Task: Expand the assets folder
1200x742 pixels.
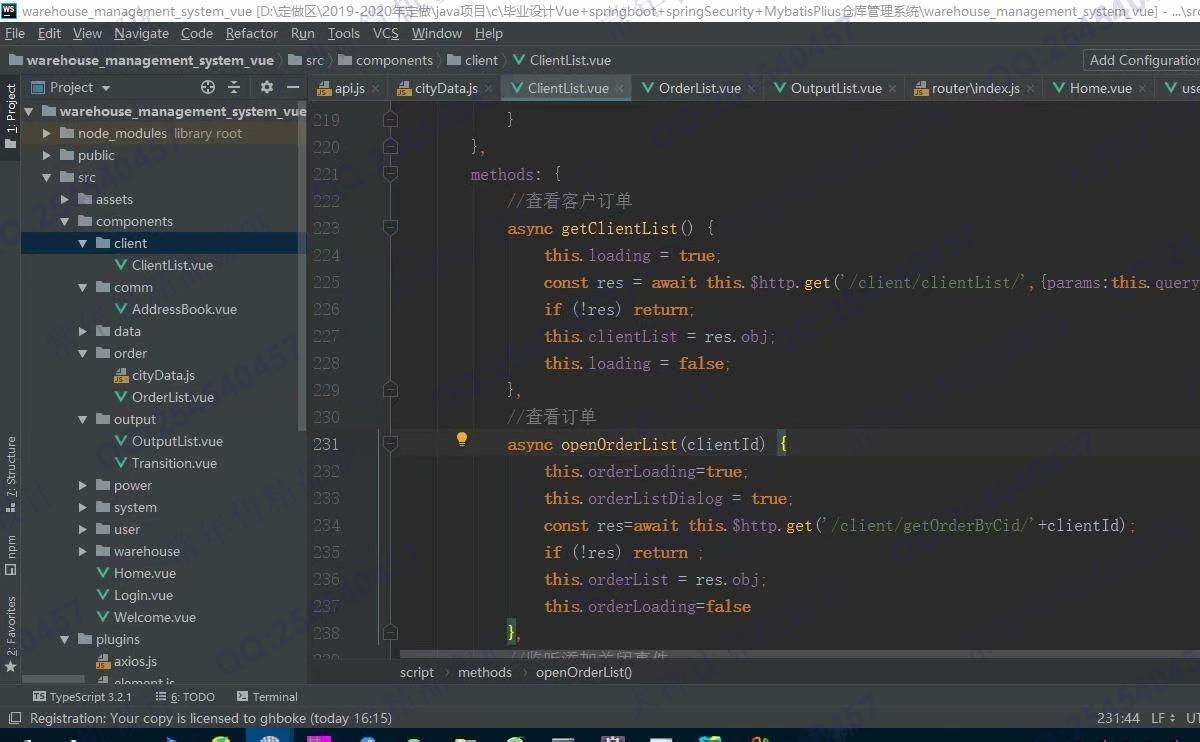Action: coord(64,199)
